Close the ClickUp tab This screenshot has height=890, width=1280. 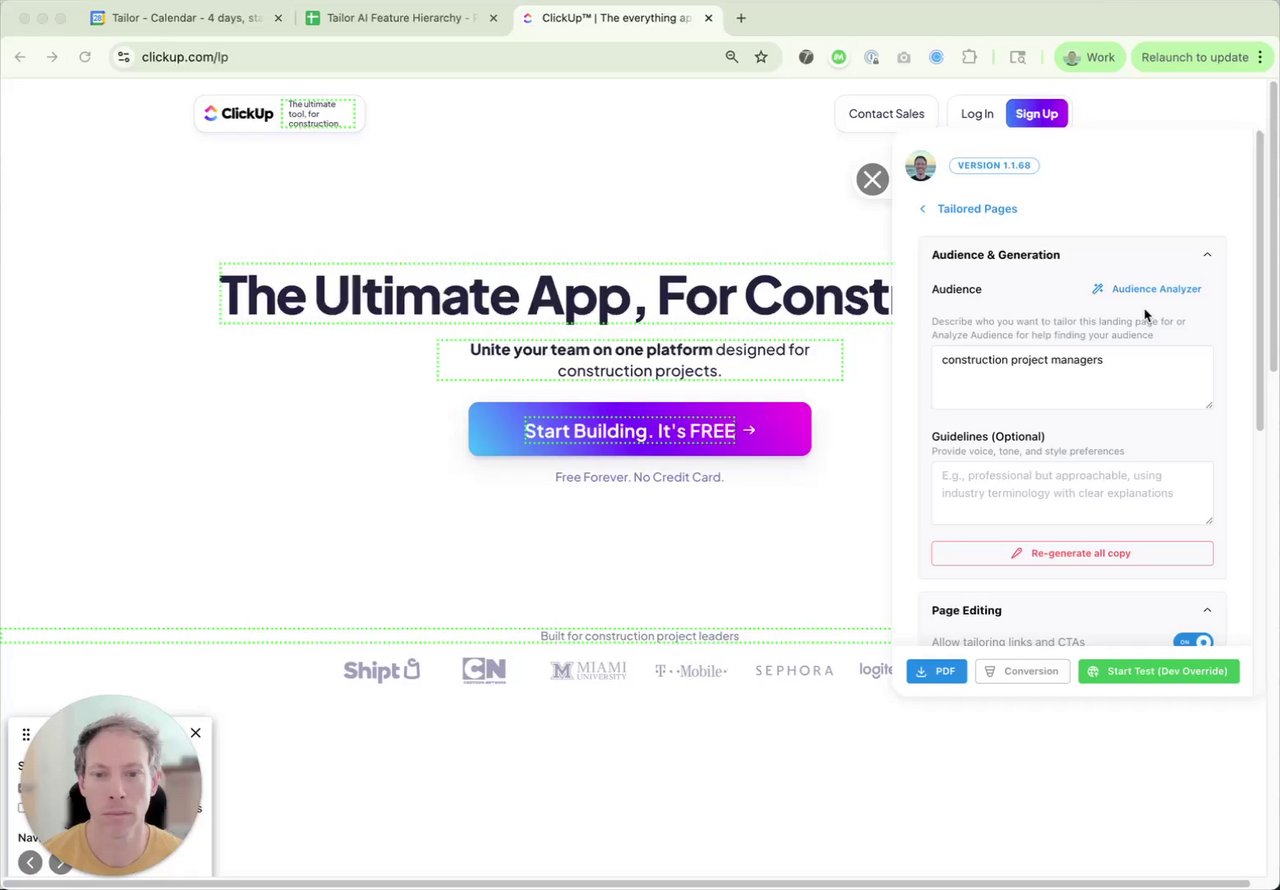[x=709, y=18]
